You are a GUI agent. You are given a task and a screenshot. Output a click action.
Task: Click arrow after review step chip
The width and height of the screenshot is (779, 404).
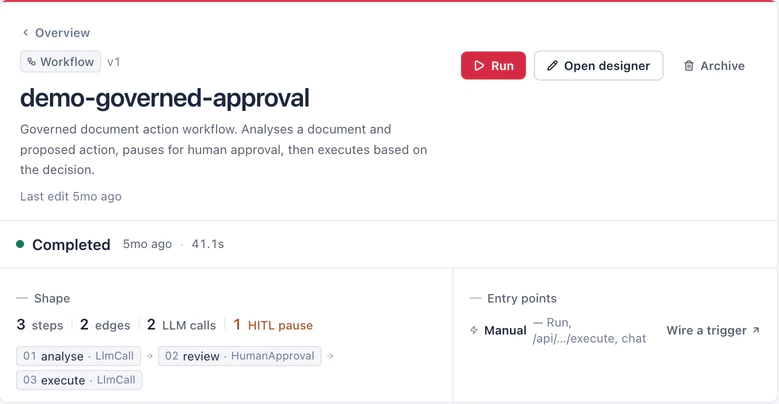click(330, 356)
